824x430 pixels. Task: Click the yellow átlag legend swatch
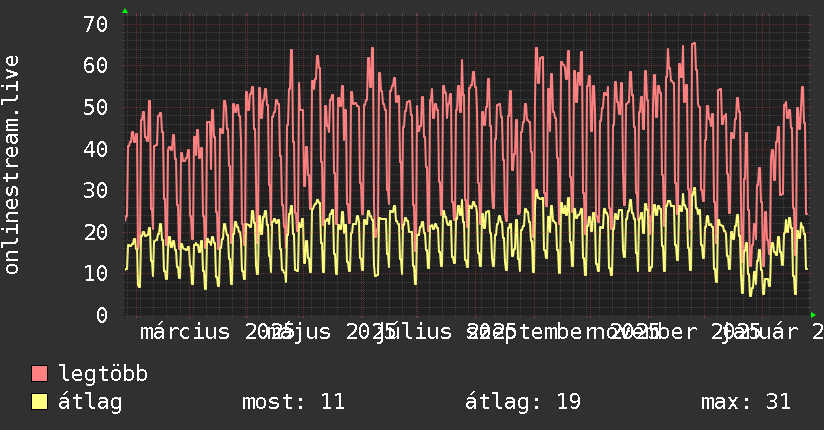coord(39,402)
